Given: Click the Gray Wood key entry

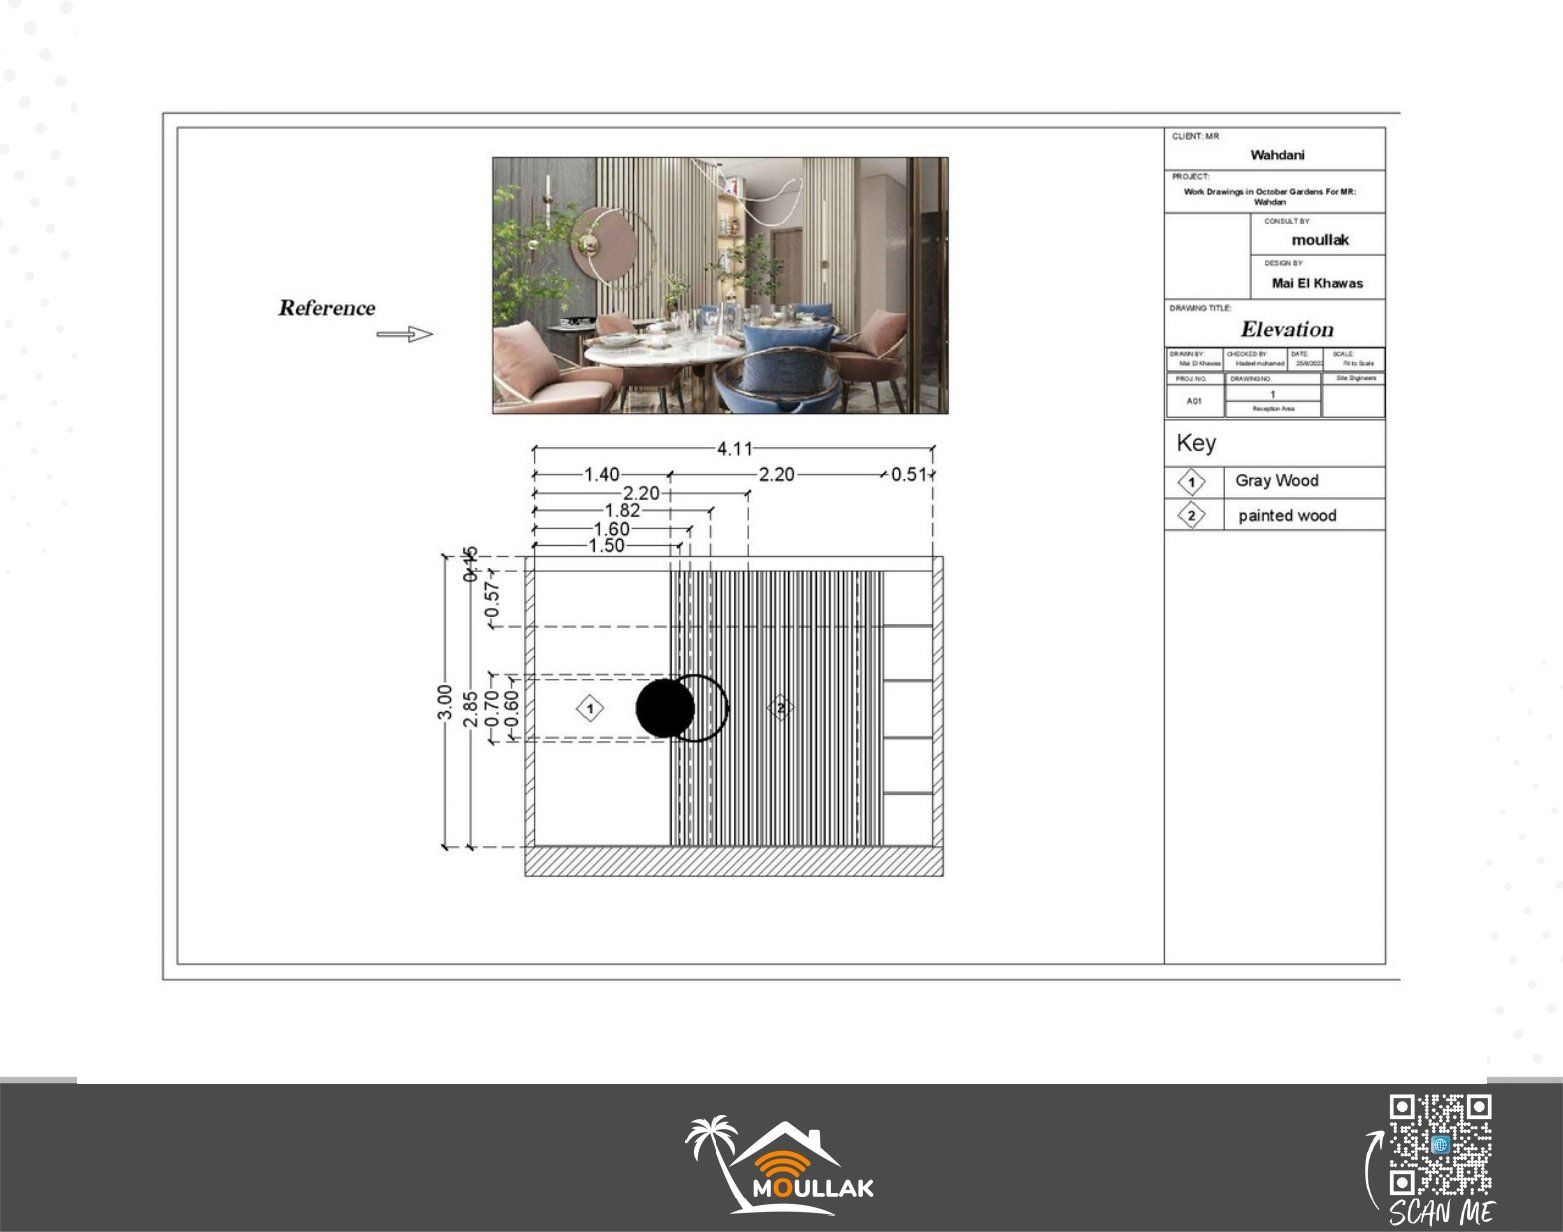Looking at the screenshot, I should tap(1276, 481).
